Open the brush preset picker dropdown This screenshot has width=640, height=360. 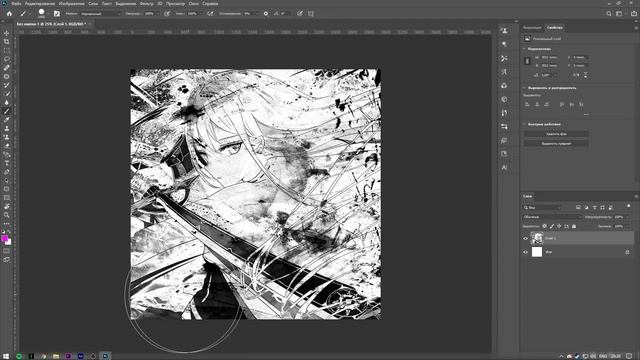pos(48,13)
